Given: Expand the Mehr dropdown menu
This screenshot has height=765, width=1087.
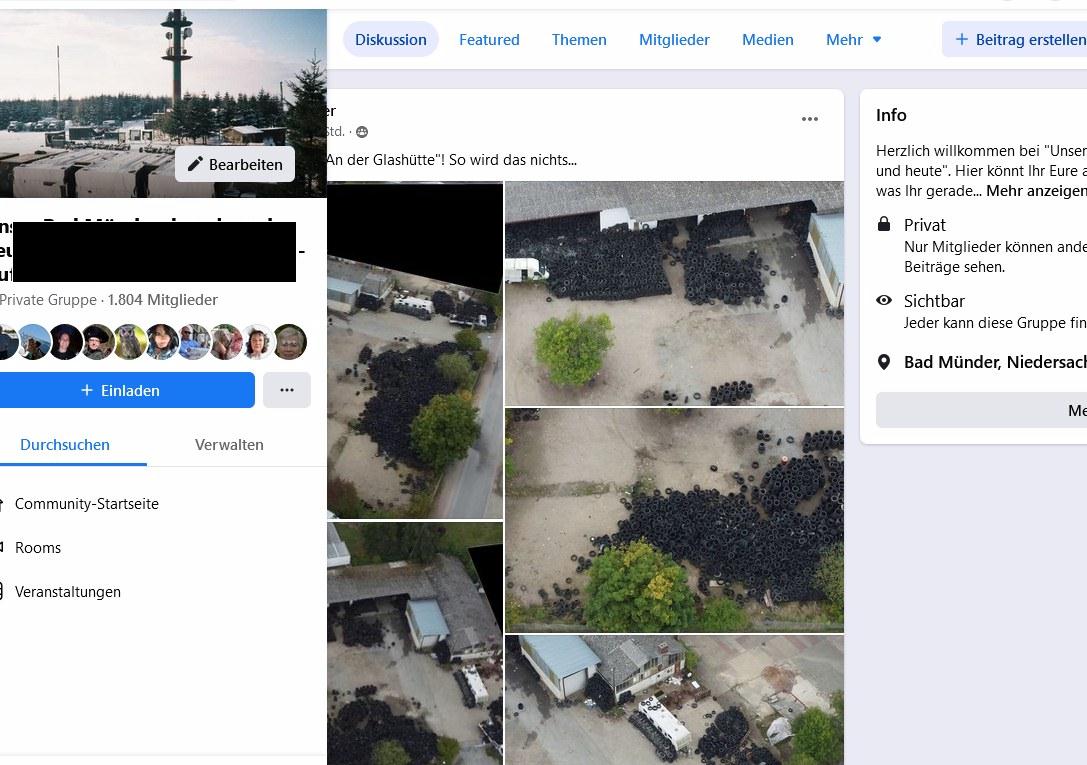Looking at the screenshot, I should pyautogui.click(x=853, y=39).
